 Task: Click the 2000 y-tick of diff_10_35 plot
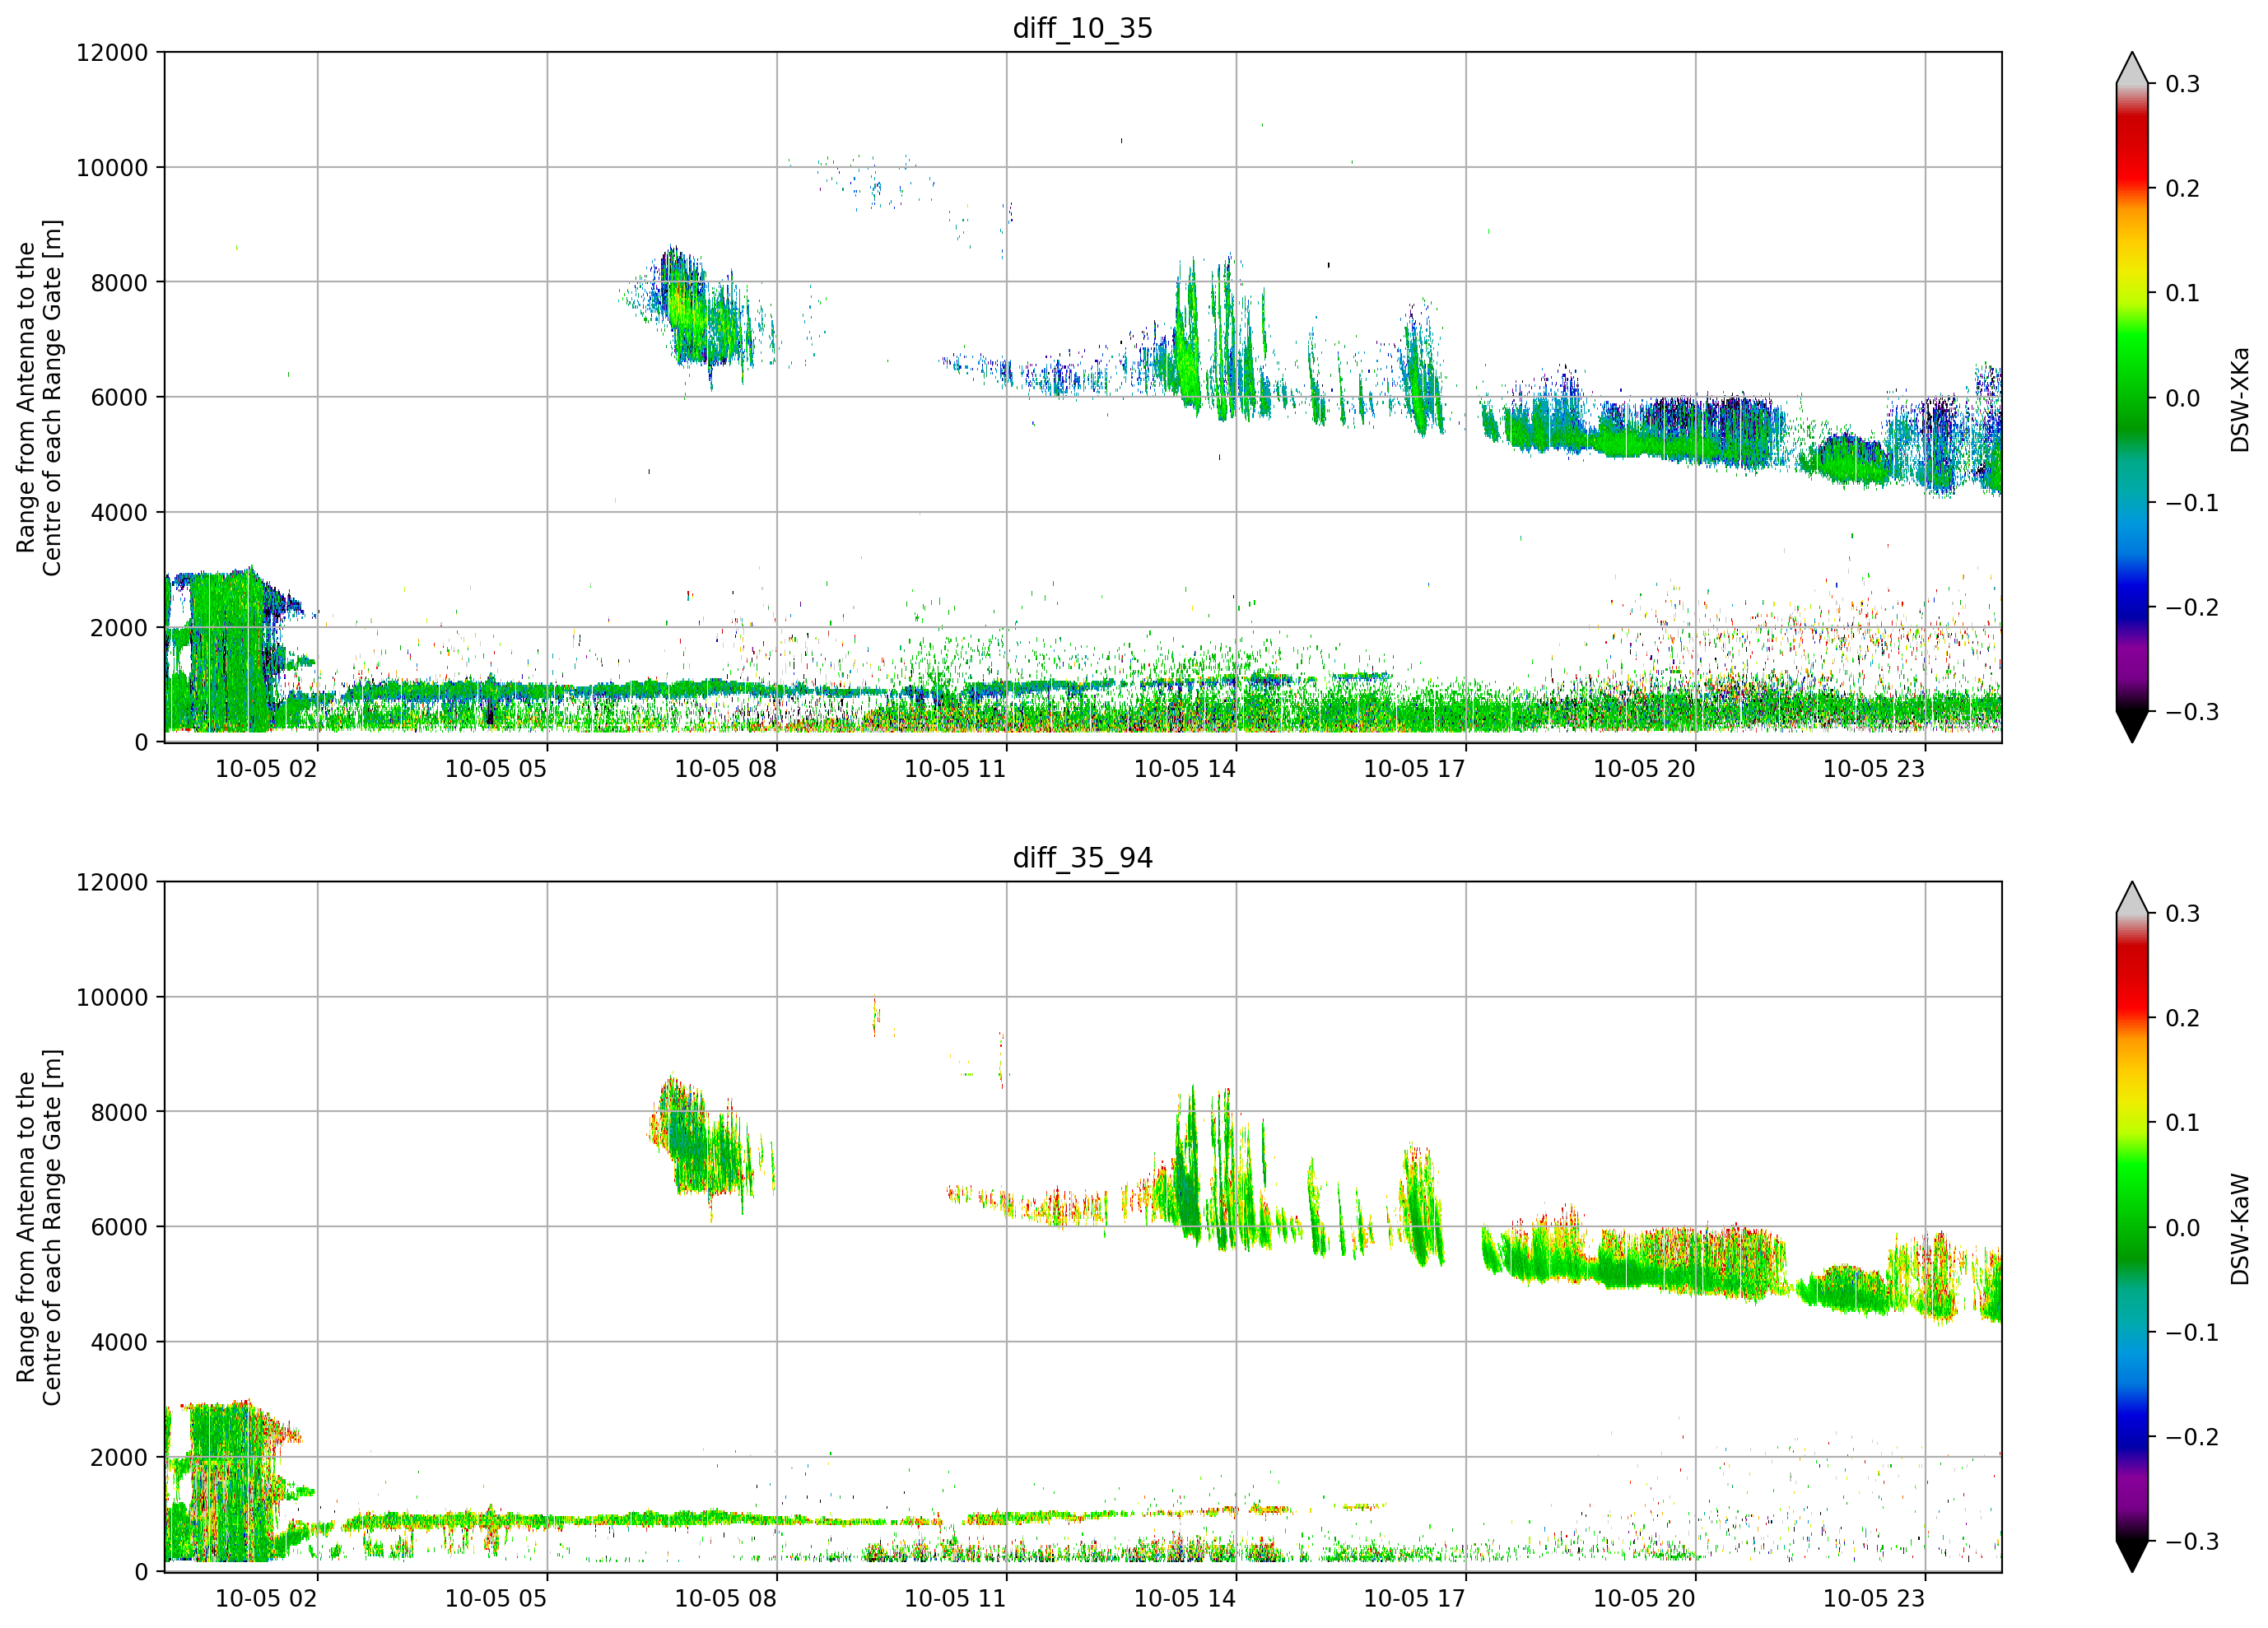(119, 628)
